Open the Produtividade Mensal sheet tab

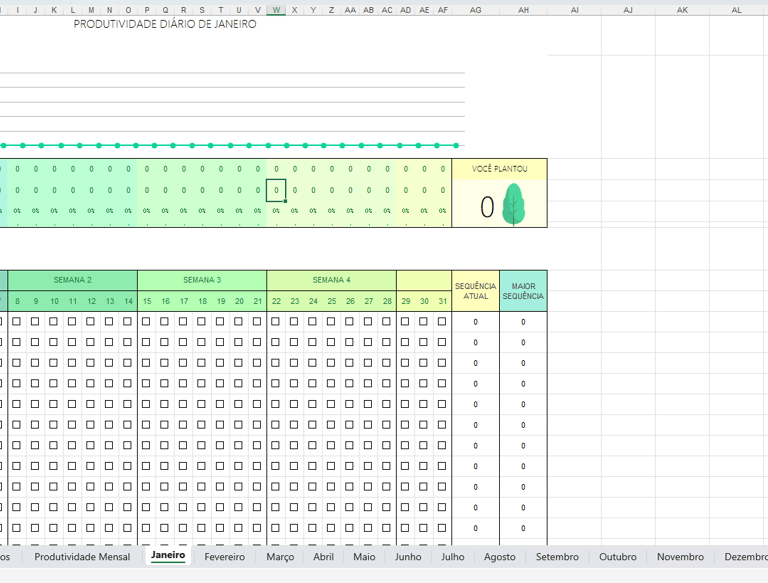(82, 557)
